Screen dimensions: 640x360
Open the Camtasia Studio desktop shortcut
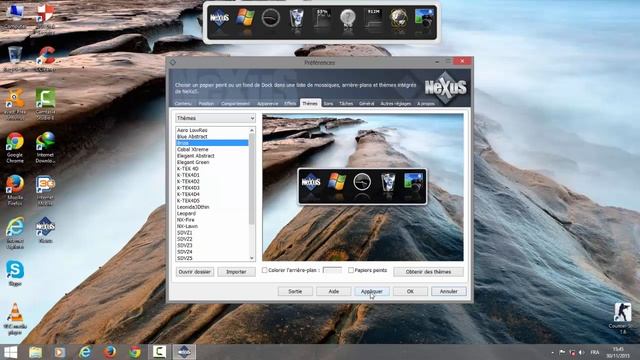45,104
